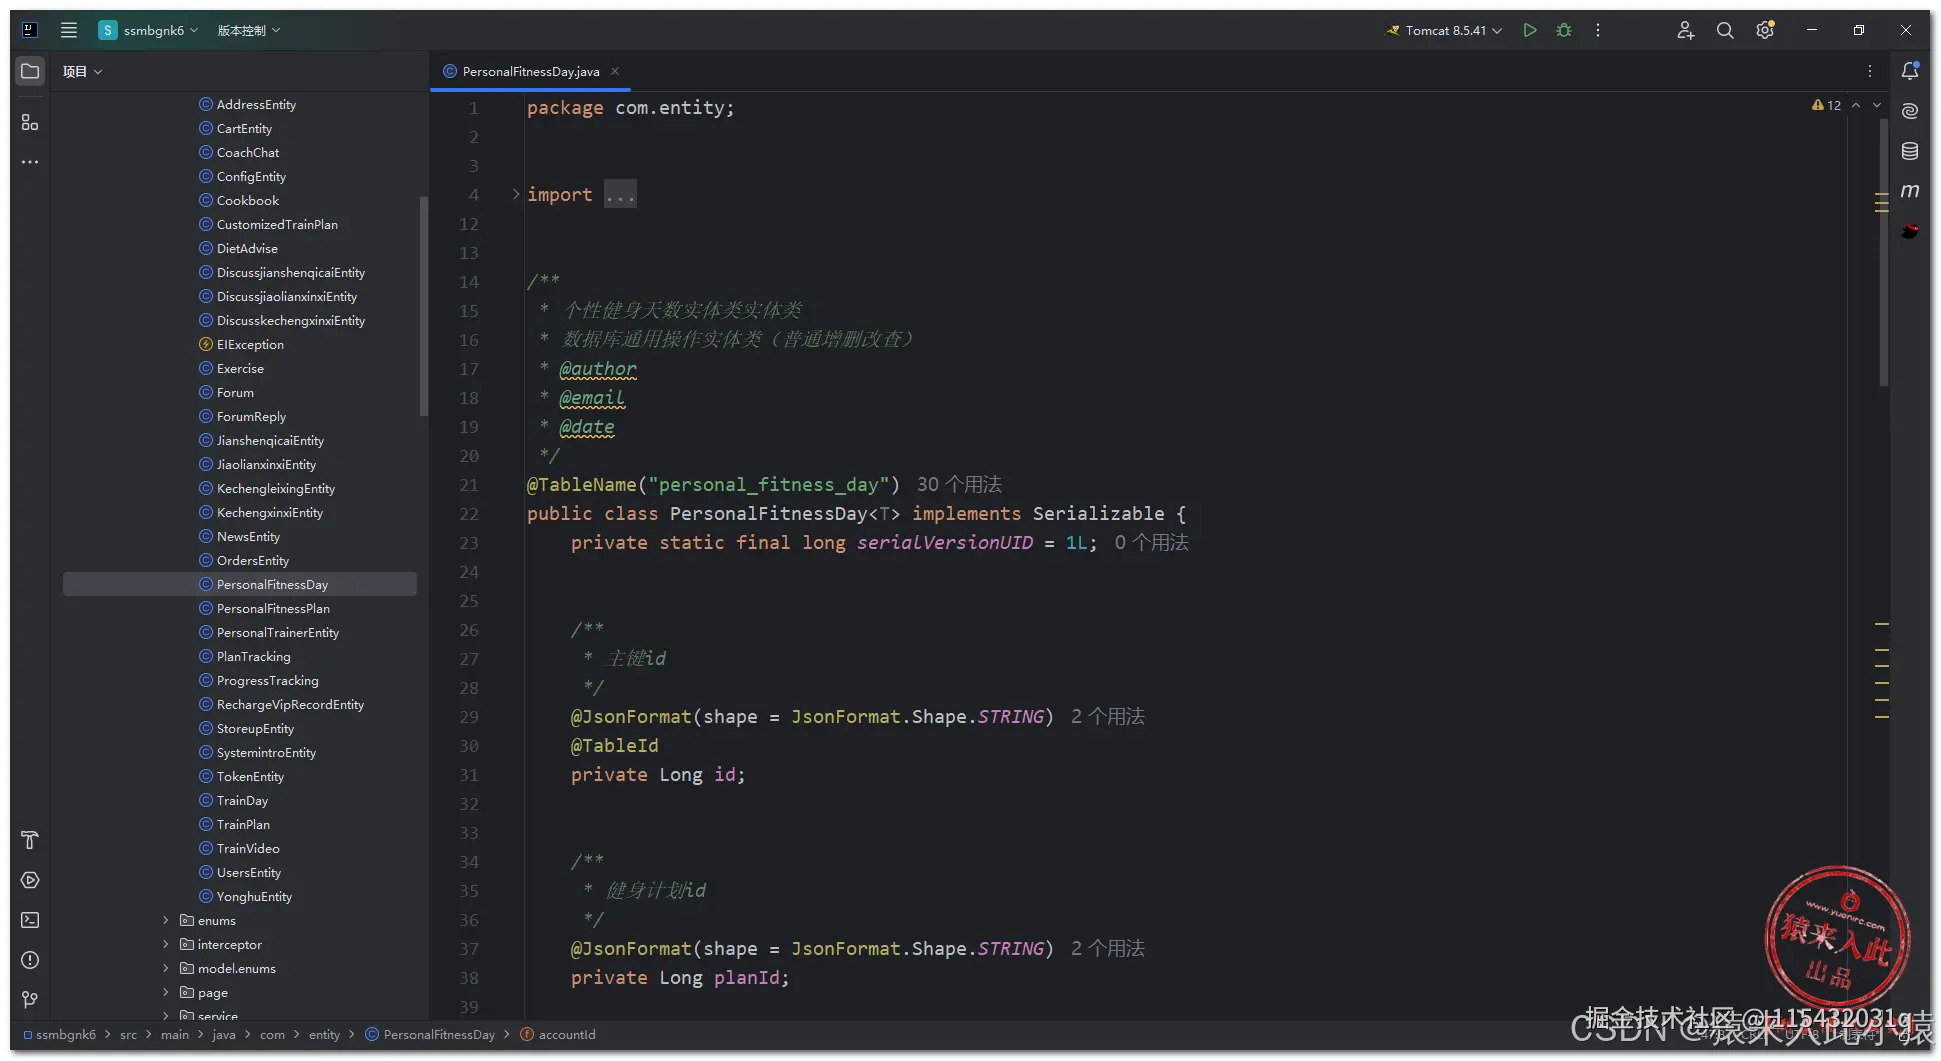
Task: Click the editor vertical scrollbar thumb
Action: point(1884,252)
